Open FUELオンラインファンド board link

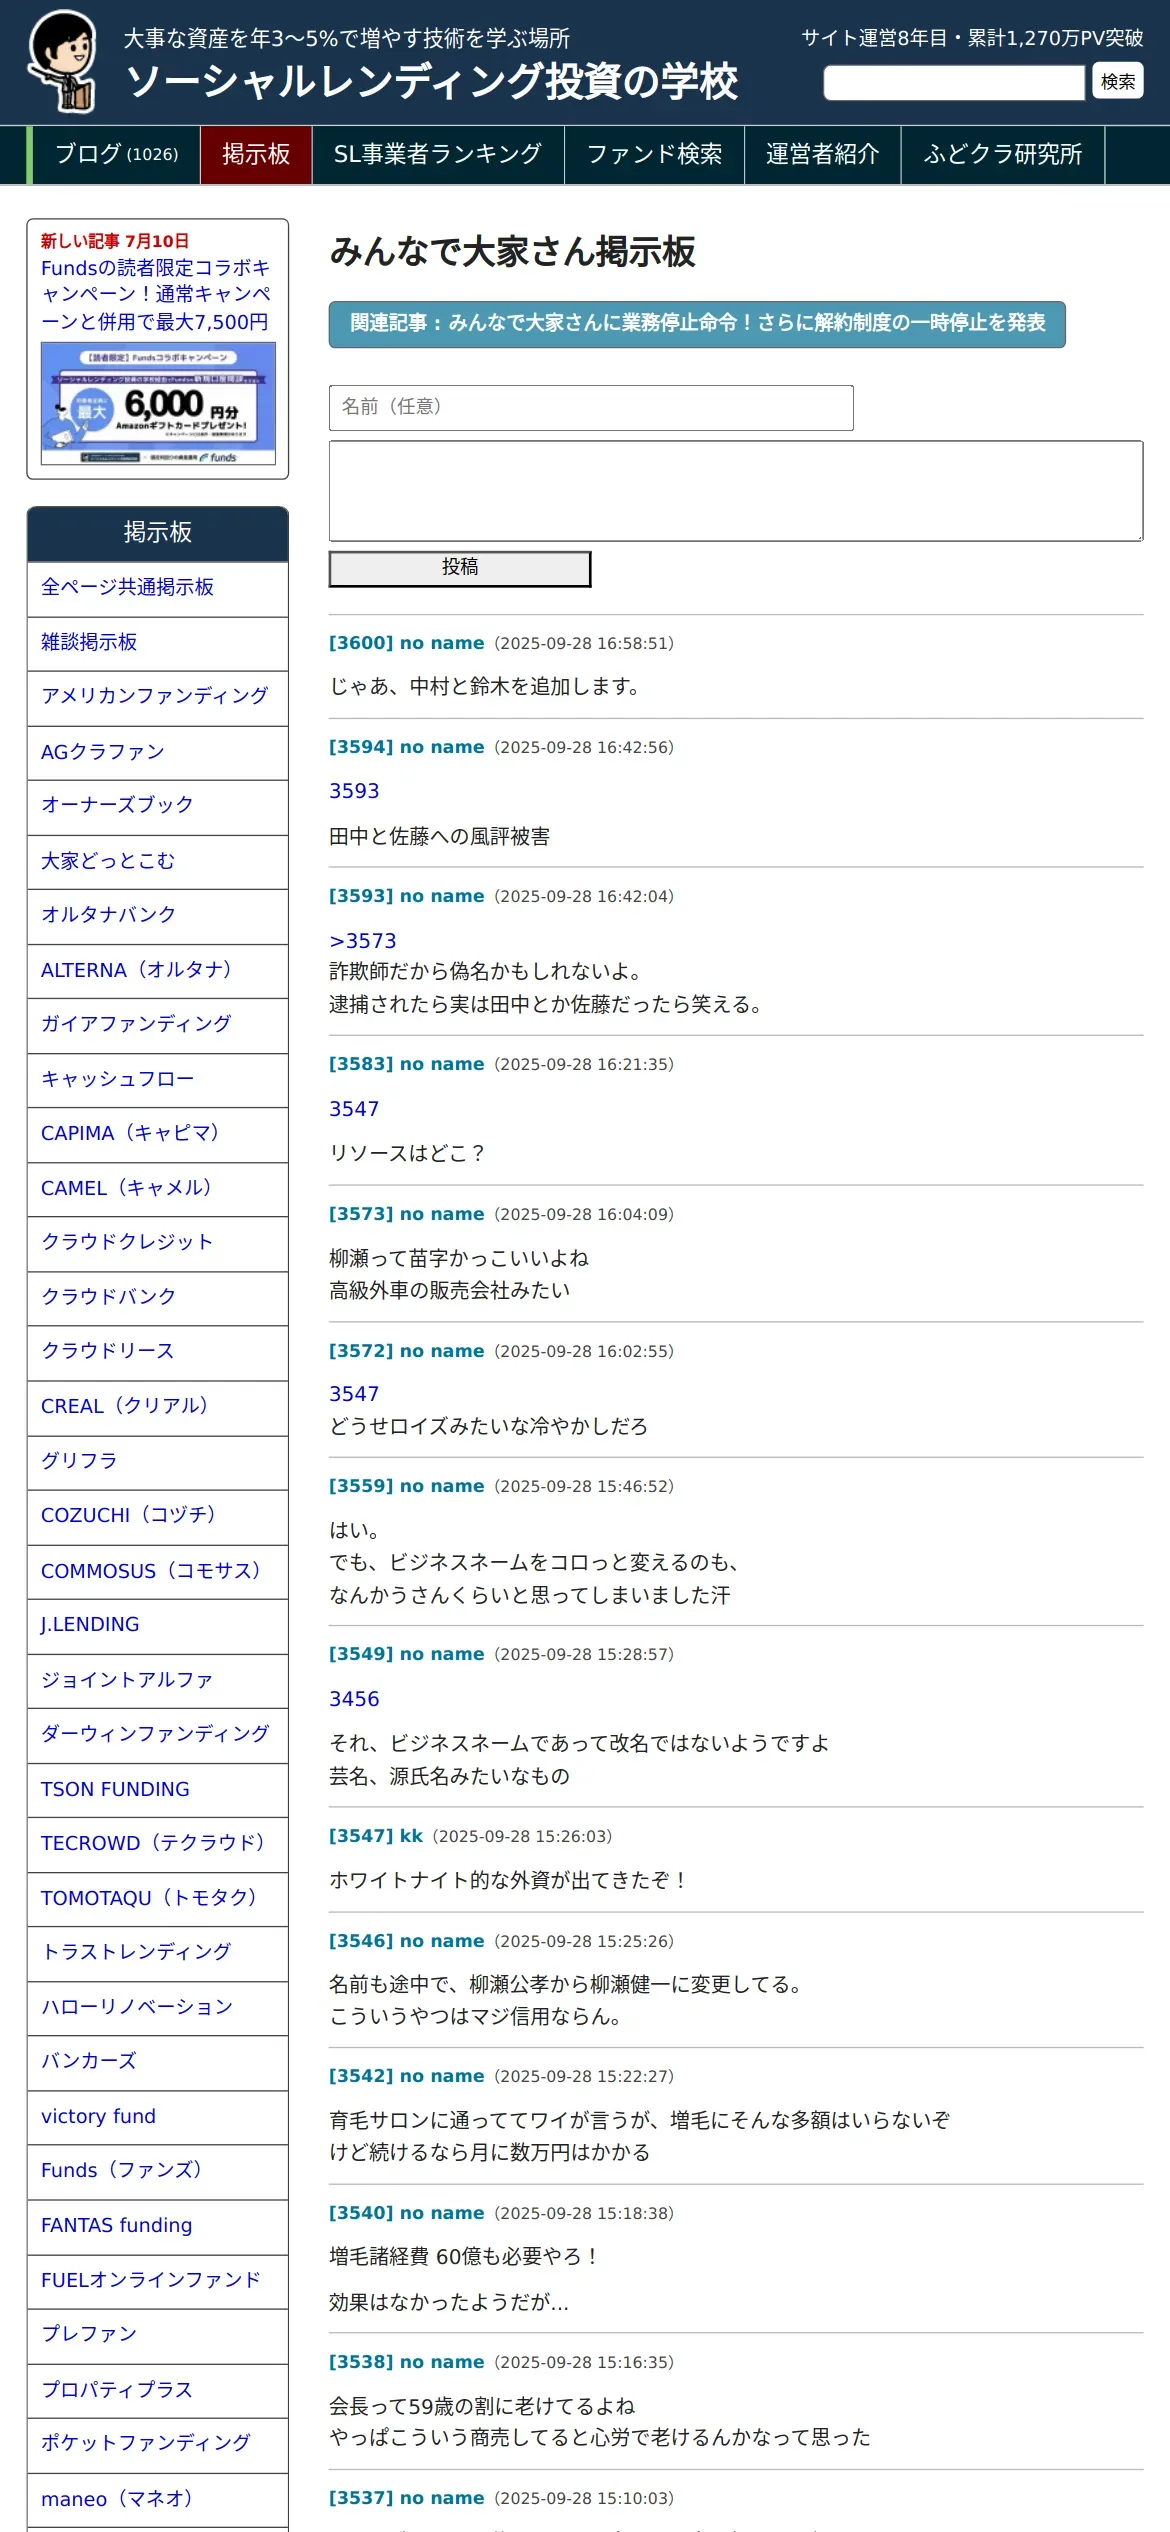point(158,2280)
